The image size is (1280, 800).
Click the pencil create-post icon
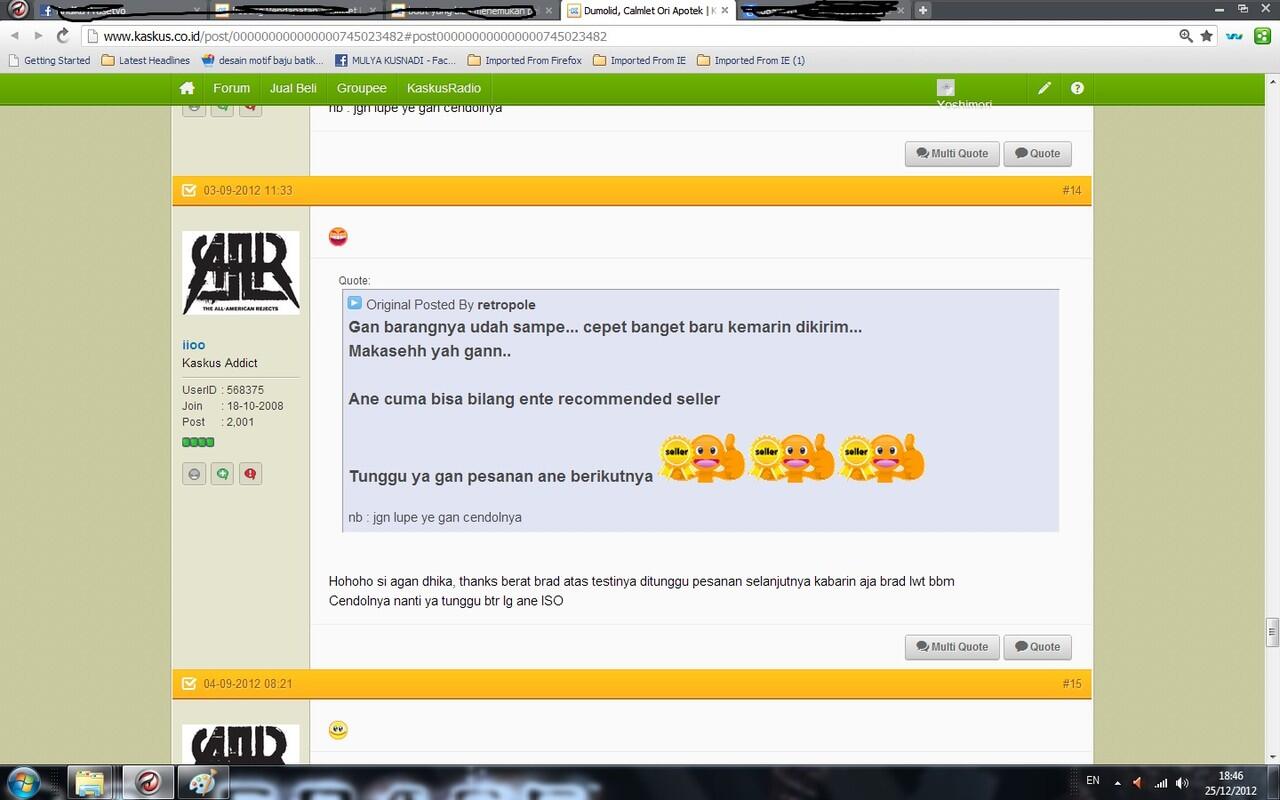[1044, 88]
